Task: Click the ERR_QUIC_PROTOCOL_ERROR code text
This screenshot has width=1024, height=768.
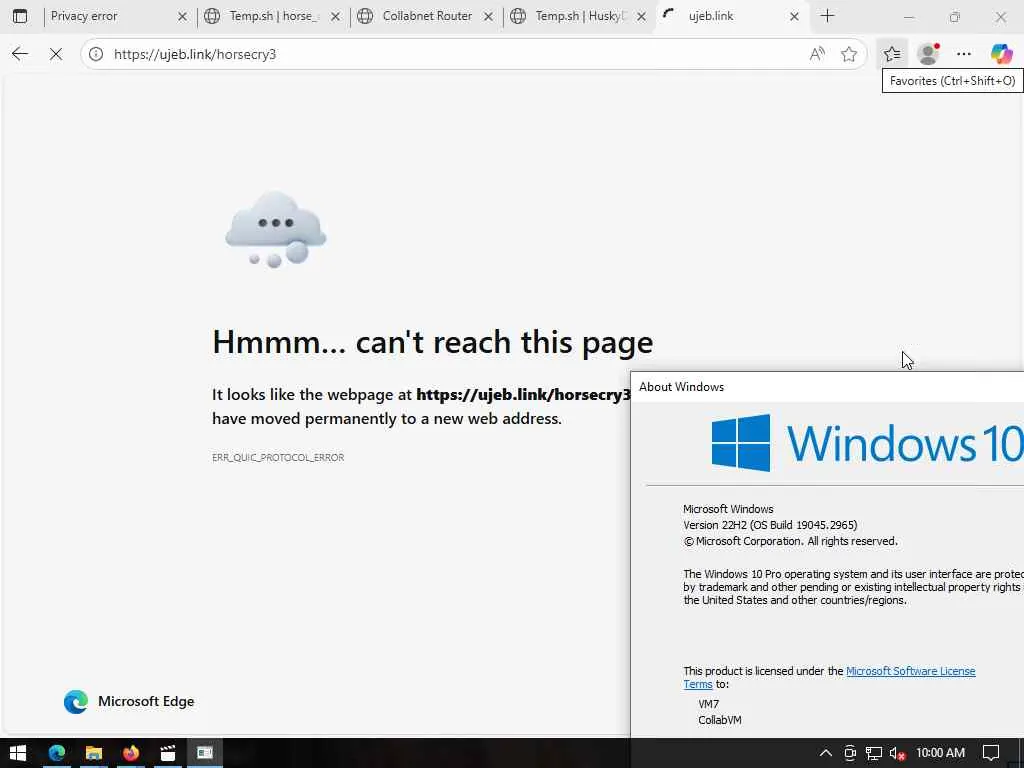Action: point(278,458)
